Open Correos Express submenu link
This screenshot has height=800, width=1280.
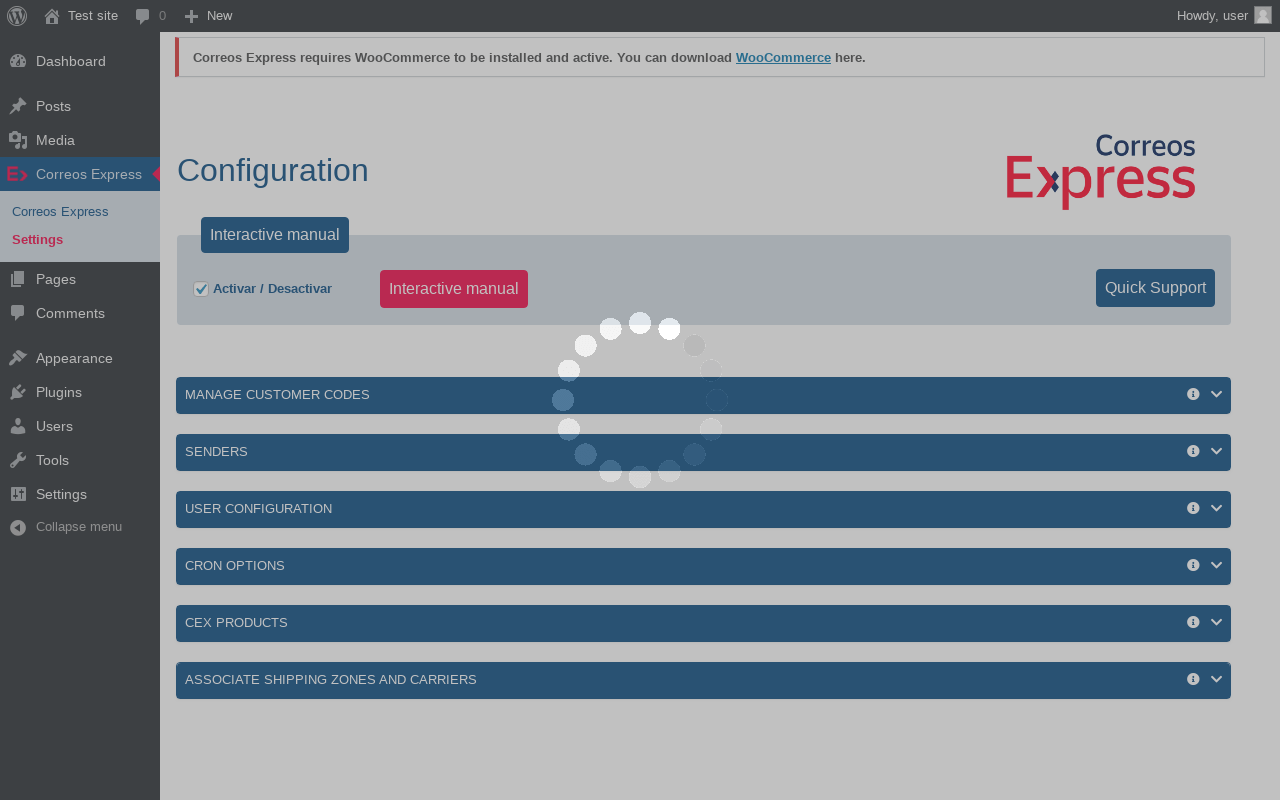60,212
